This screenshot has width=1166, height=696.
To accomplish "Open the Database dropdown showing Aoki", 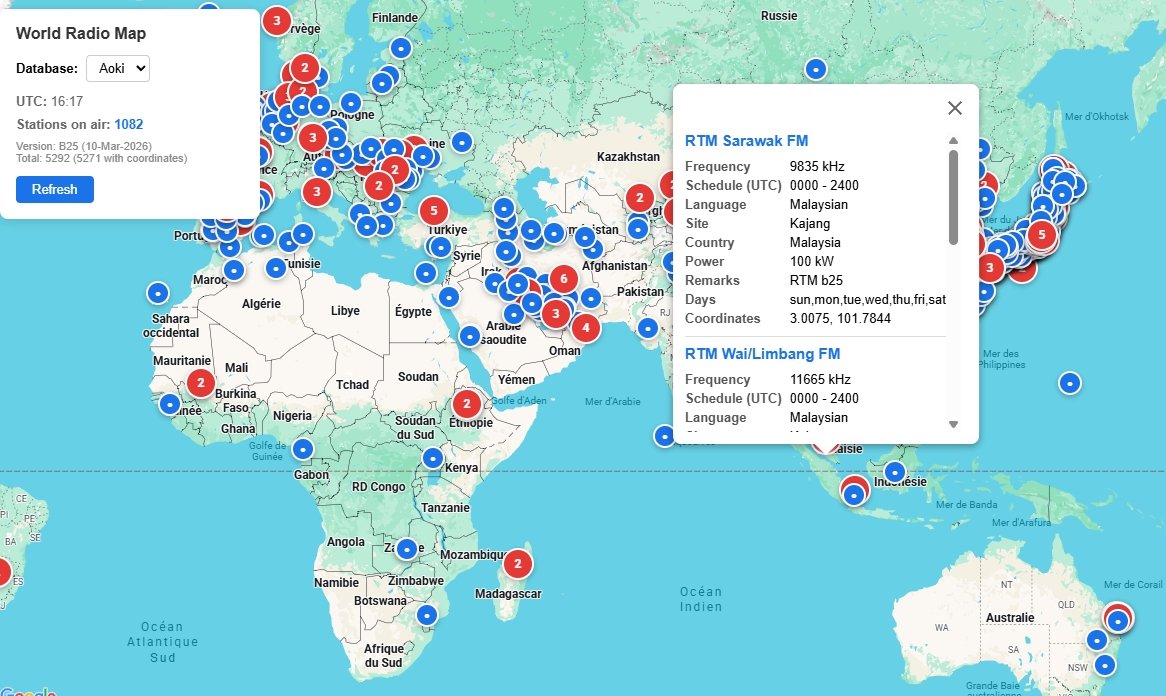I will coord(117,68).
